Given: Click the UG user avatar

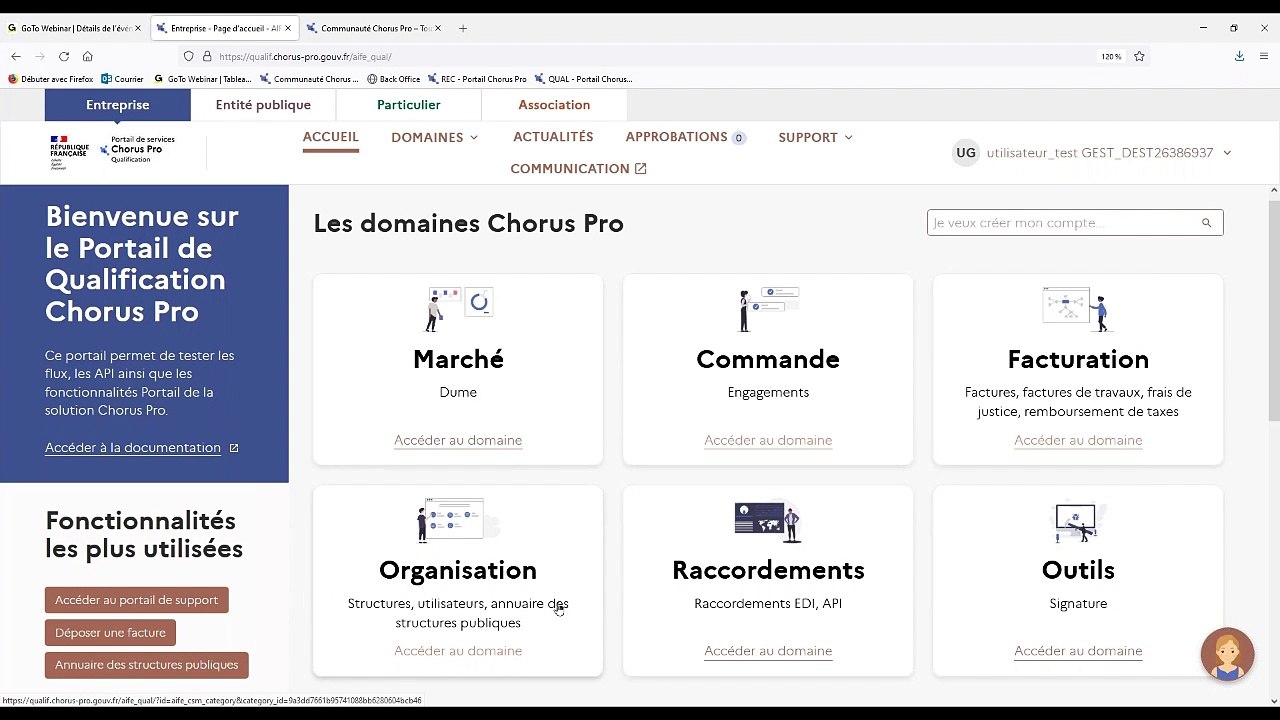Looking at the screenshot, I should click(966, 153).
